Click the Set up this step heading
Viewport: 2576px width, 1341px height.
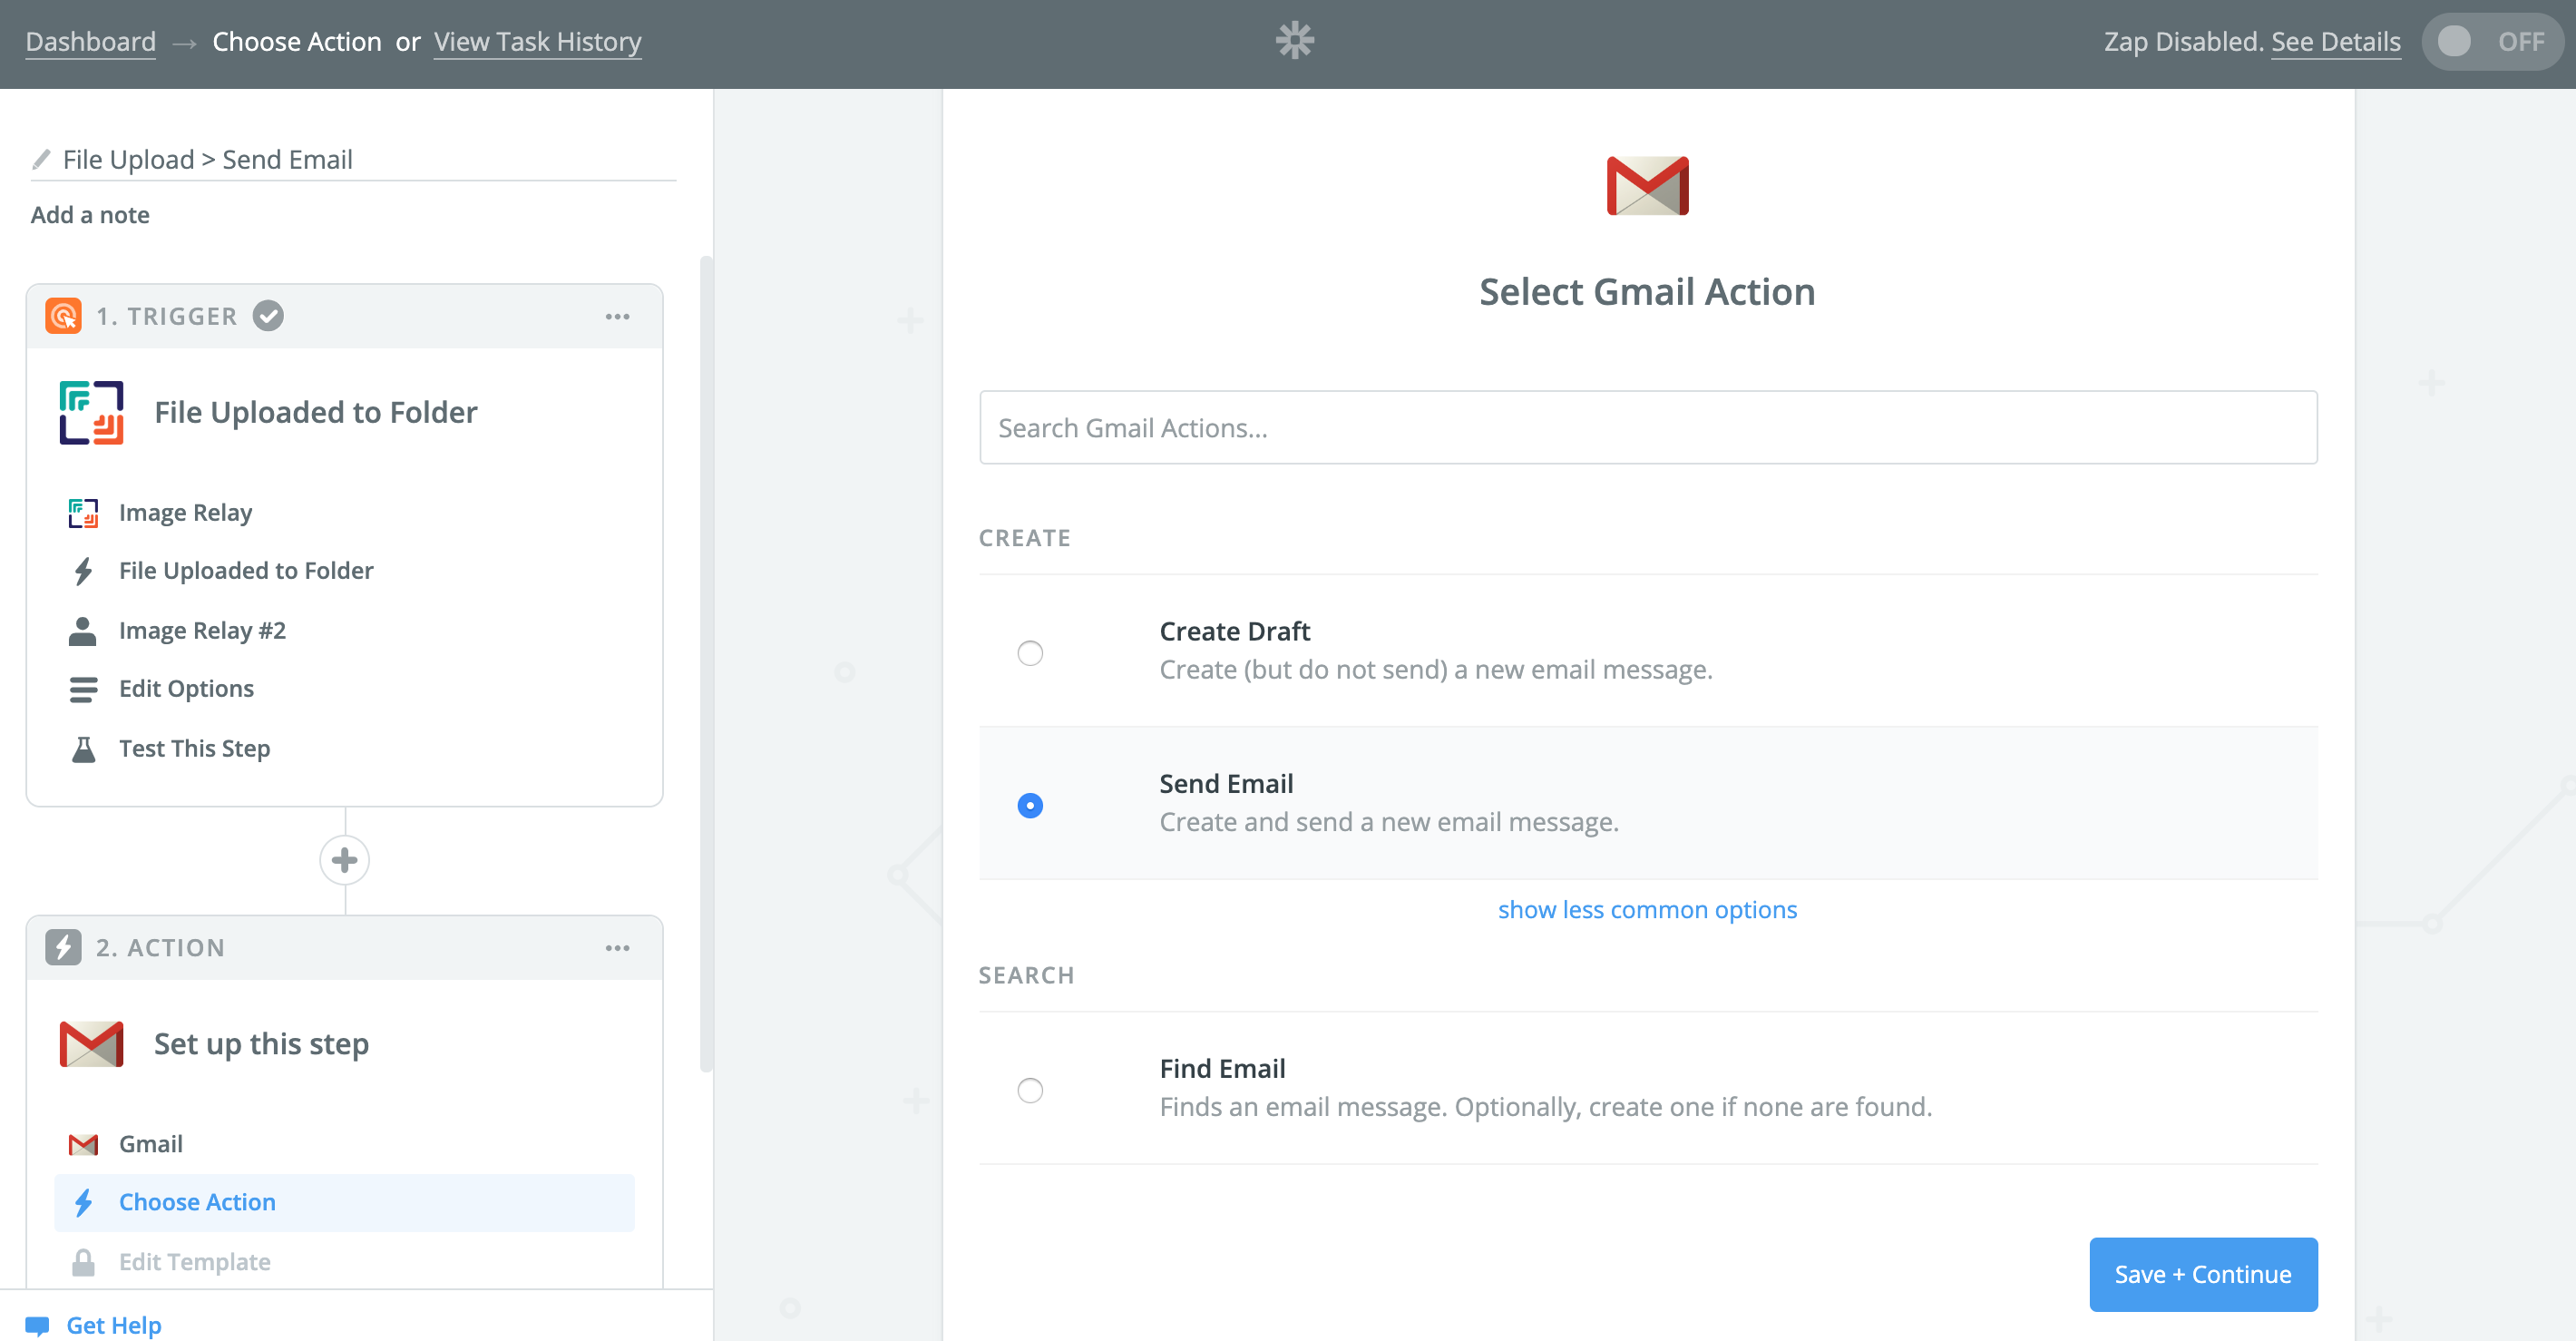[x=261, y=1044]
